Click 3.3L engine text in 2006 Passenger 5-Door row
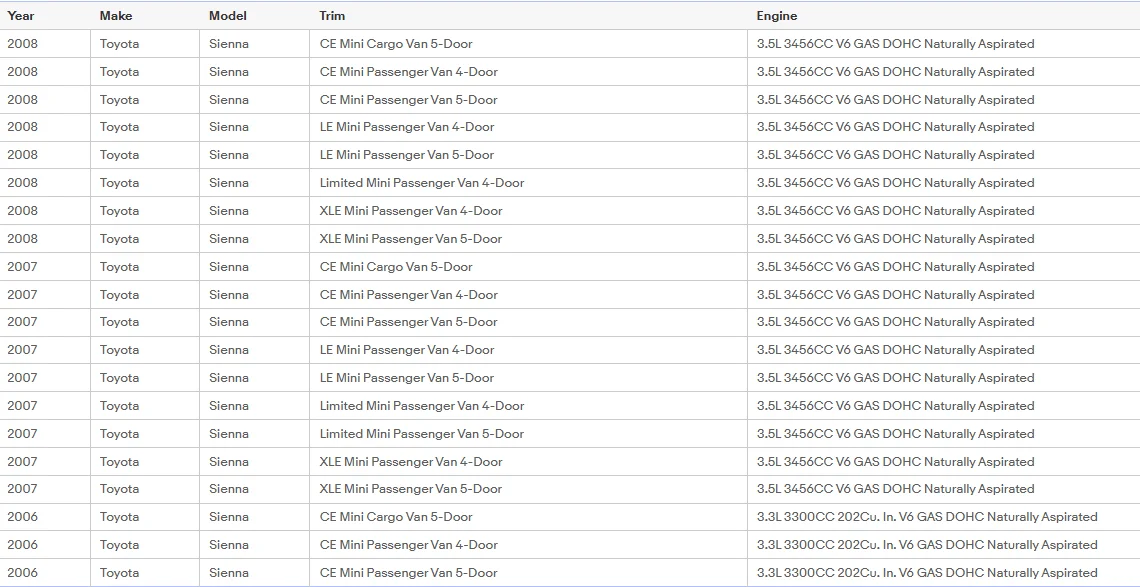Image resolution: width=1140 pixels, height=587 pixels. point(927,572)
